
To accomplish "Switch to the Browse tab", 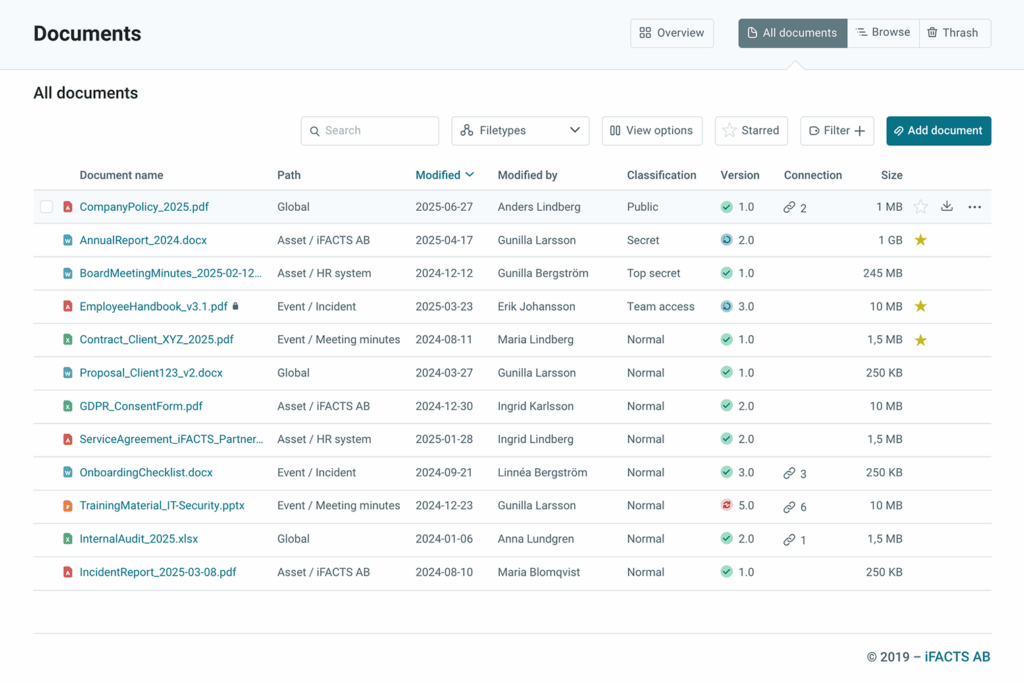I will pos(883,33).
